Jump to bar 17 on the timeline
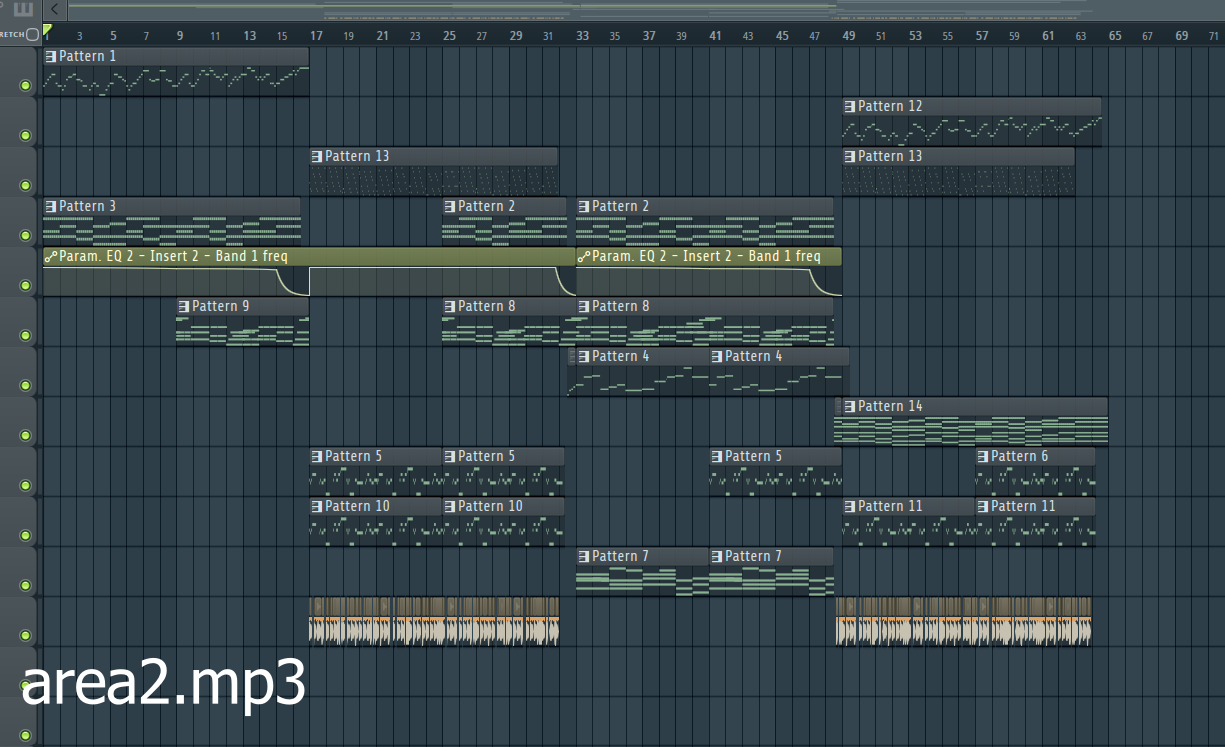 pyautogui.click(x=316, y=36)
